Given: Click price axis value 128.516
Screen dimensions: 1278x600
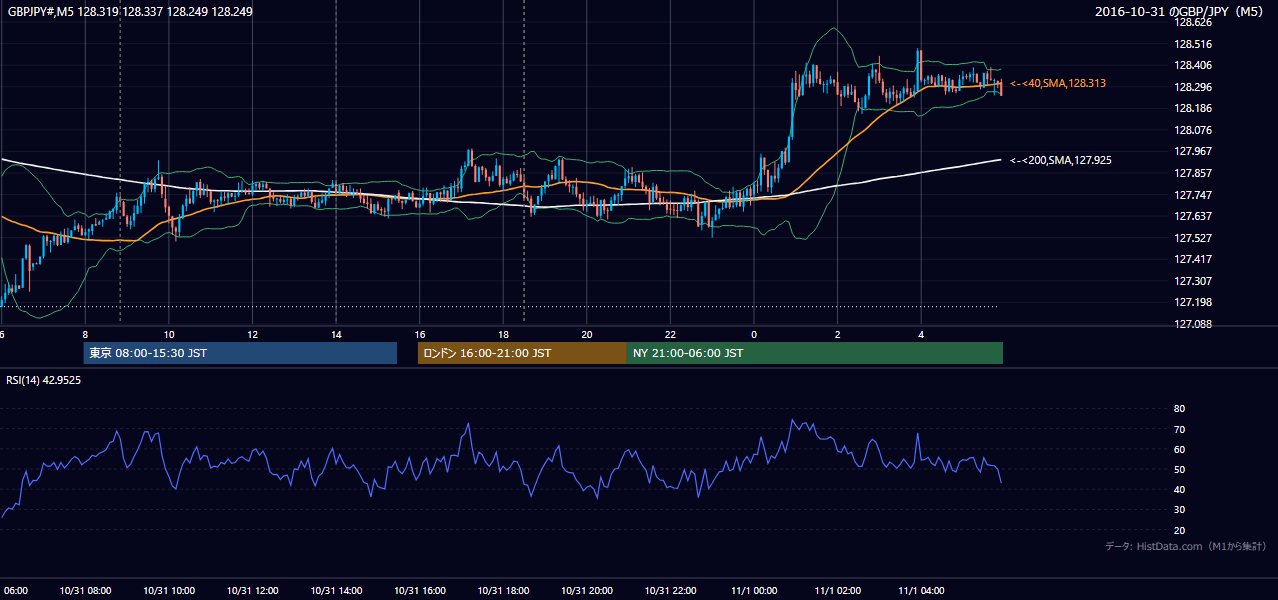Looking at the screenshot, I should coord(1194,44).
